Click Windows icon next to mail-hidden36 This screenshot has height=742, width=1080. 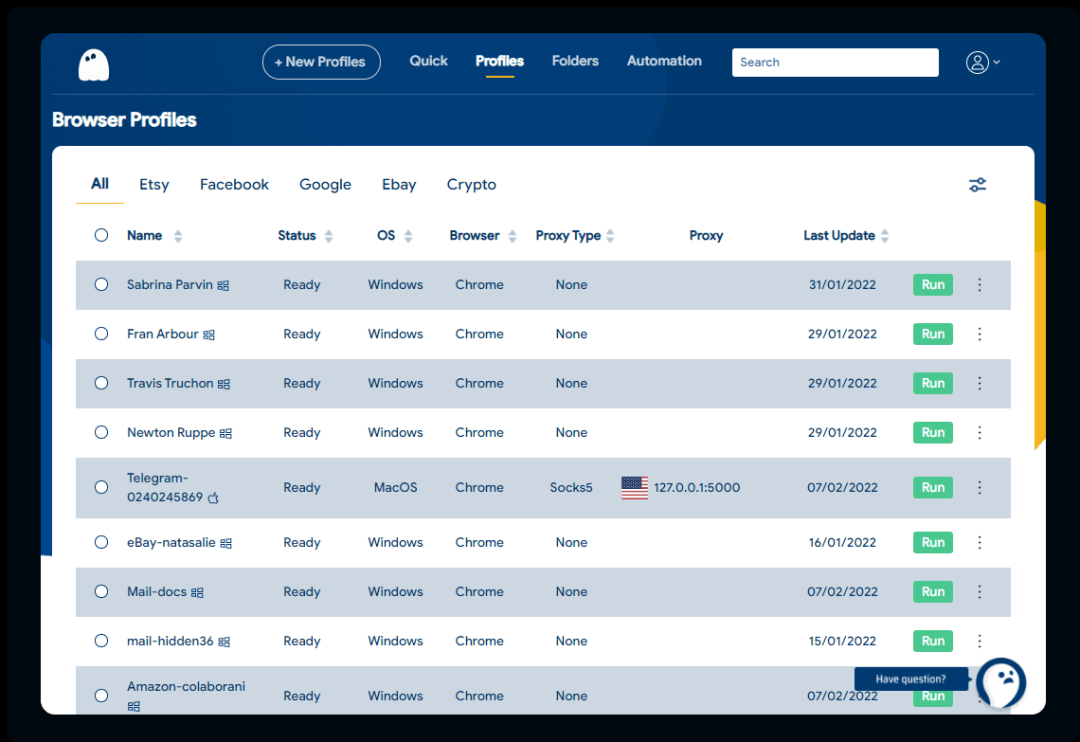tap(224, 642)
